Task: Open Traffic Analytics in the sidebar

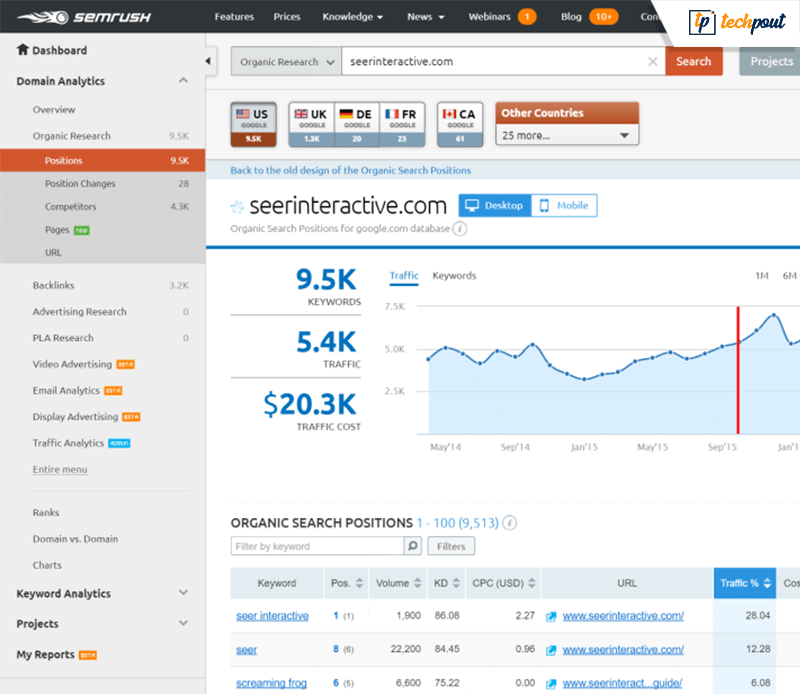Action: 68,443
